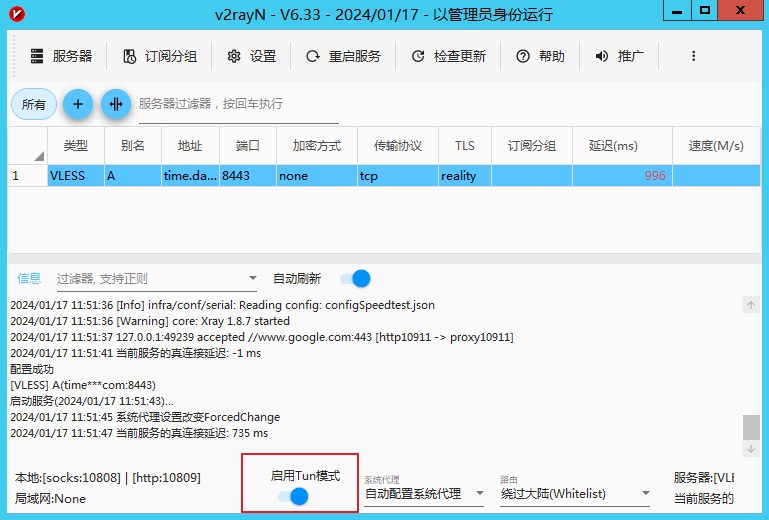The width and height of the screenshot is (769, 520).
Task: Click the log line Xray 1.8.7 started
Action: pyautogui.click(x=150, y=321)
